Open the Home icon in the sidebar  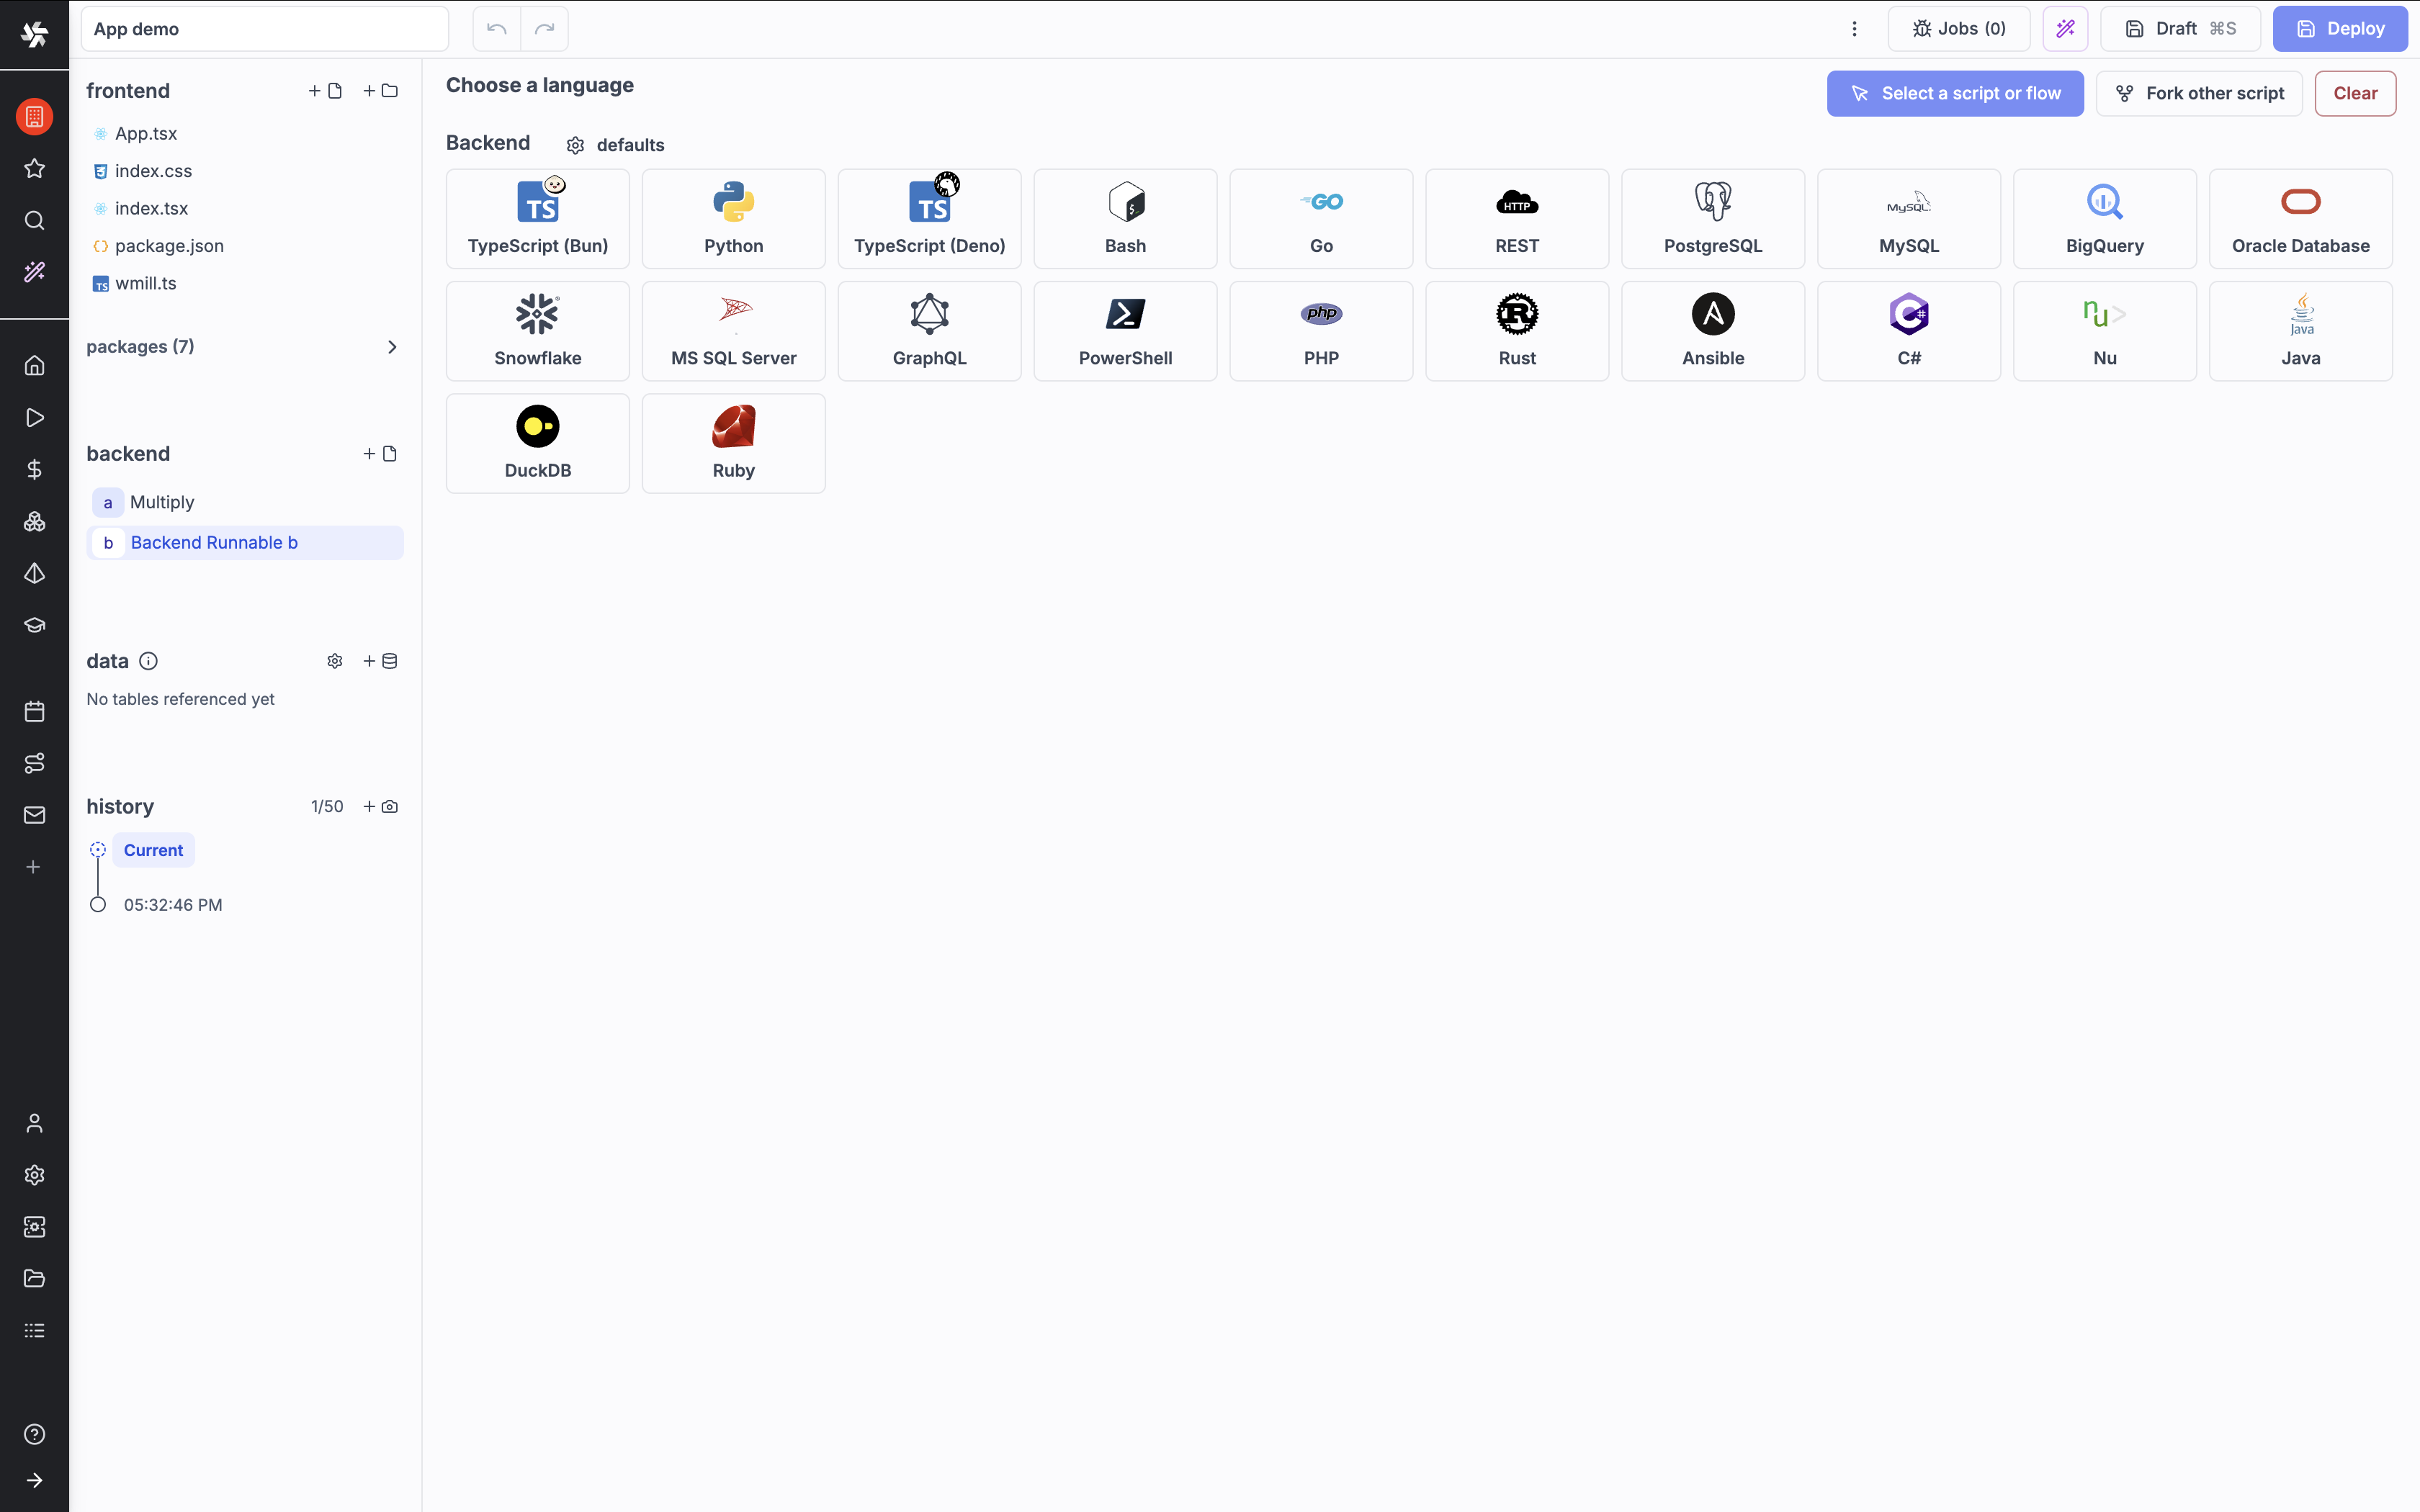tap(34, 366)
